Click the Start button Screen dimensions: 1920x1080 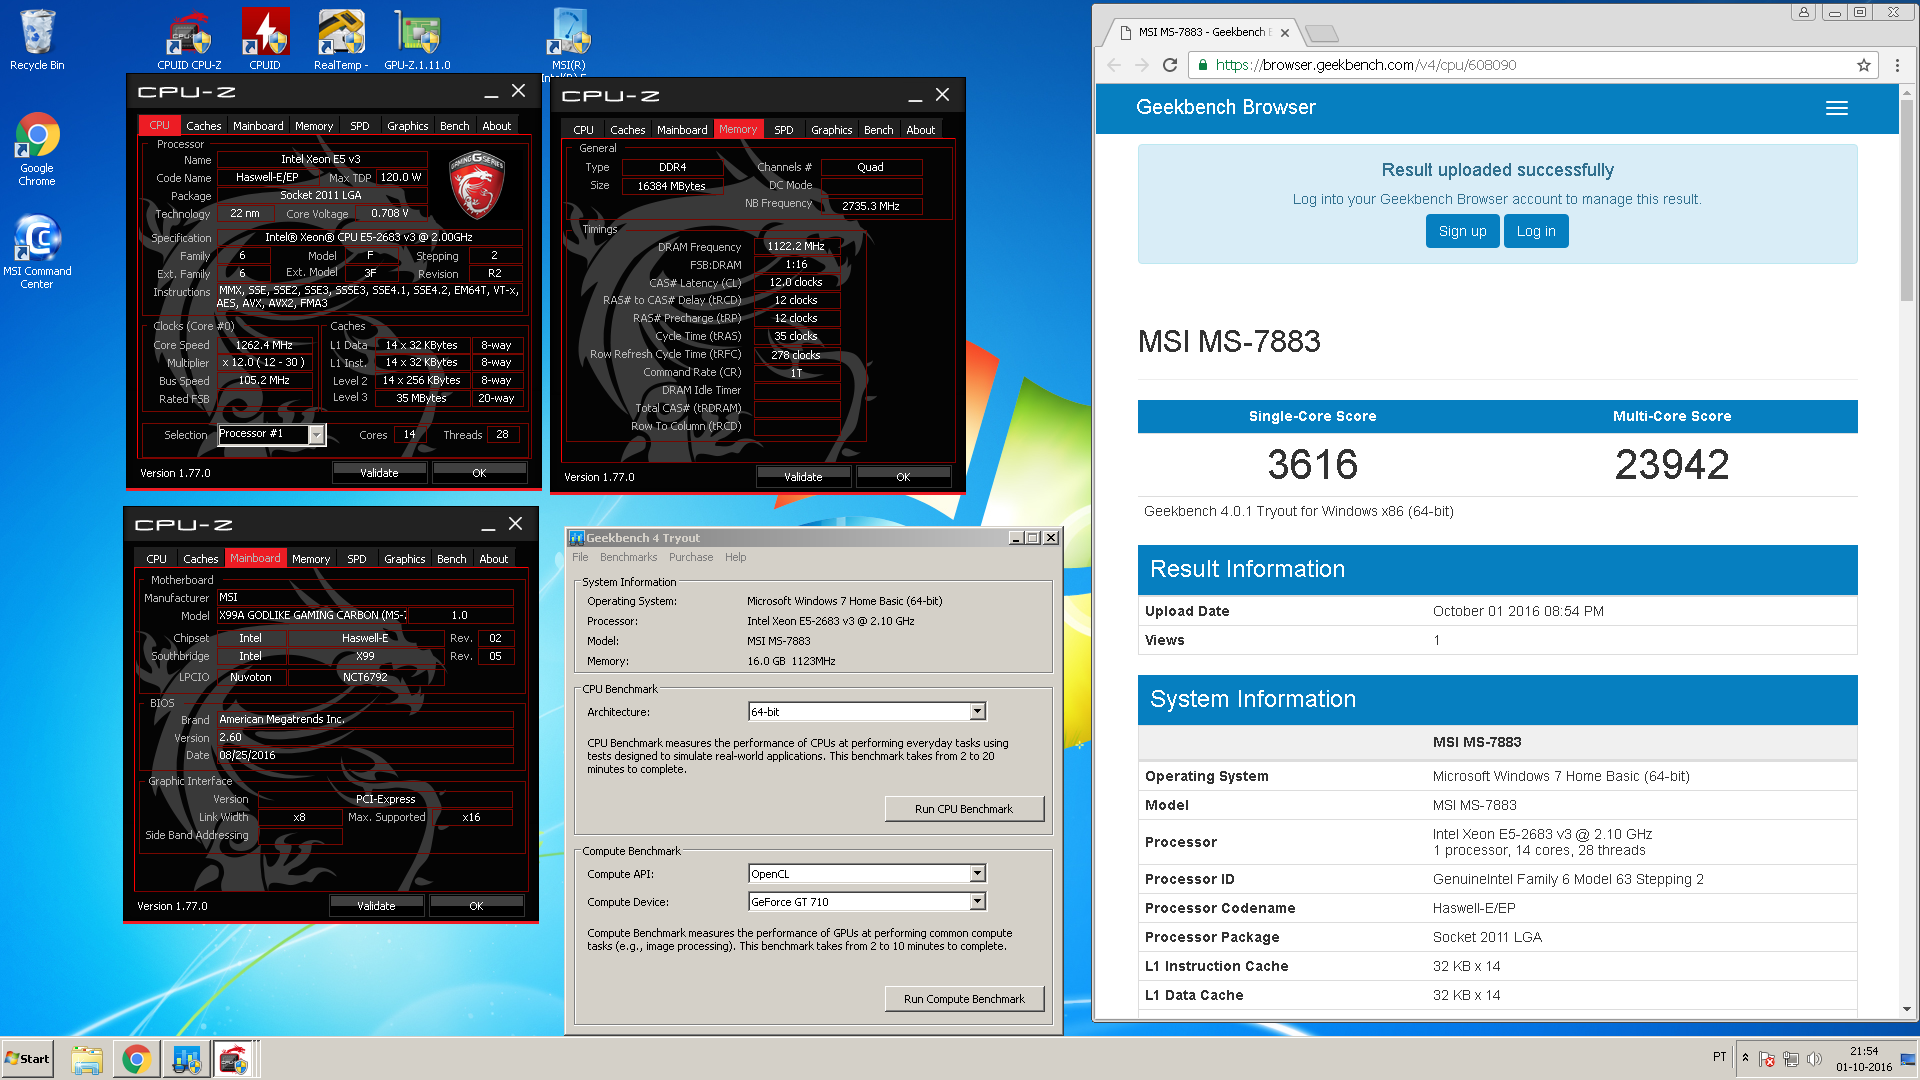click(27, 1059)
